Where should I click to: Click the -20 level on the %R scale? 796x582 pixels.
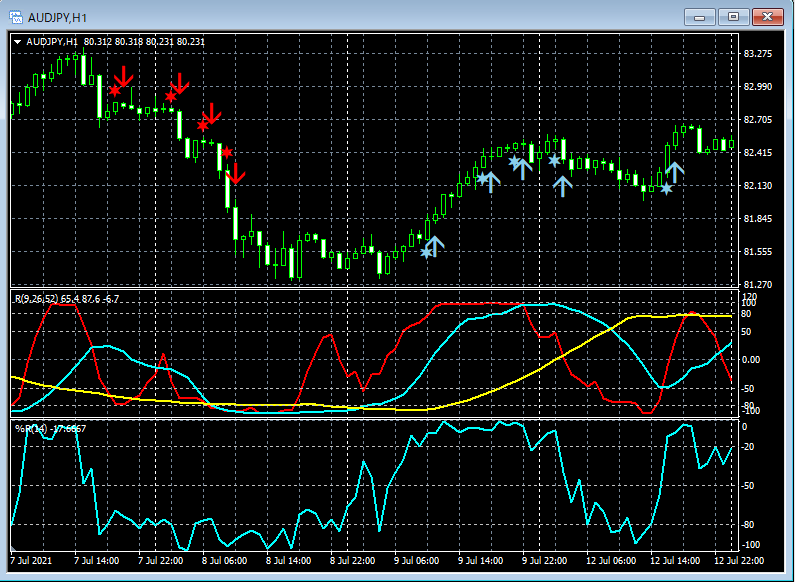pyautogui.click(x=748, y=447)
